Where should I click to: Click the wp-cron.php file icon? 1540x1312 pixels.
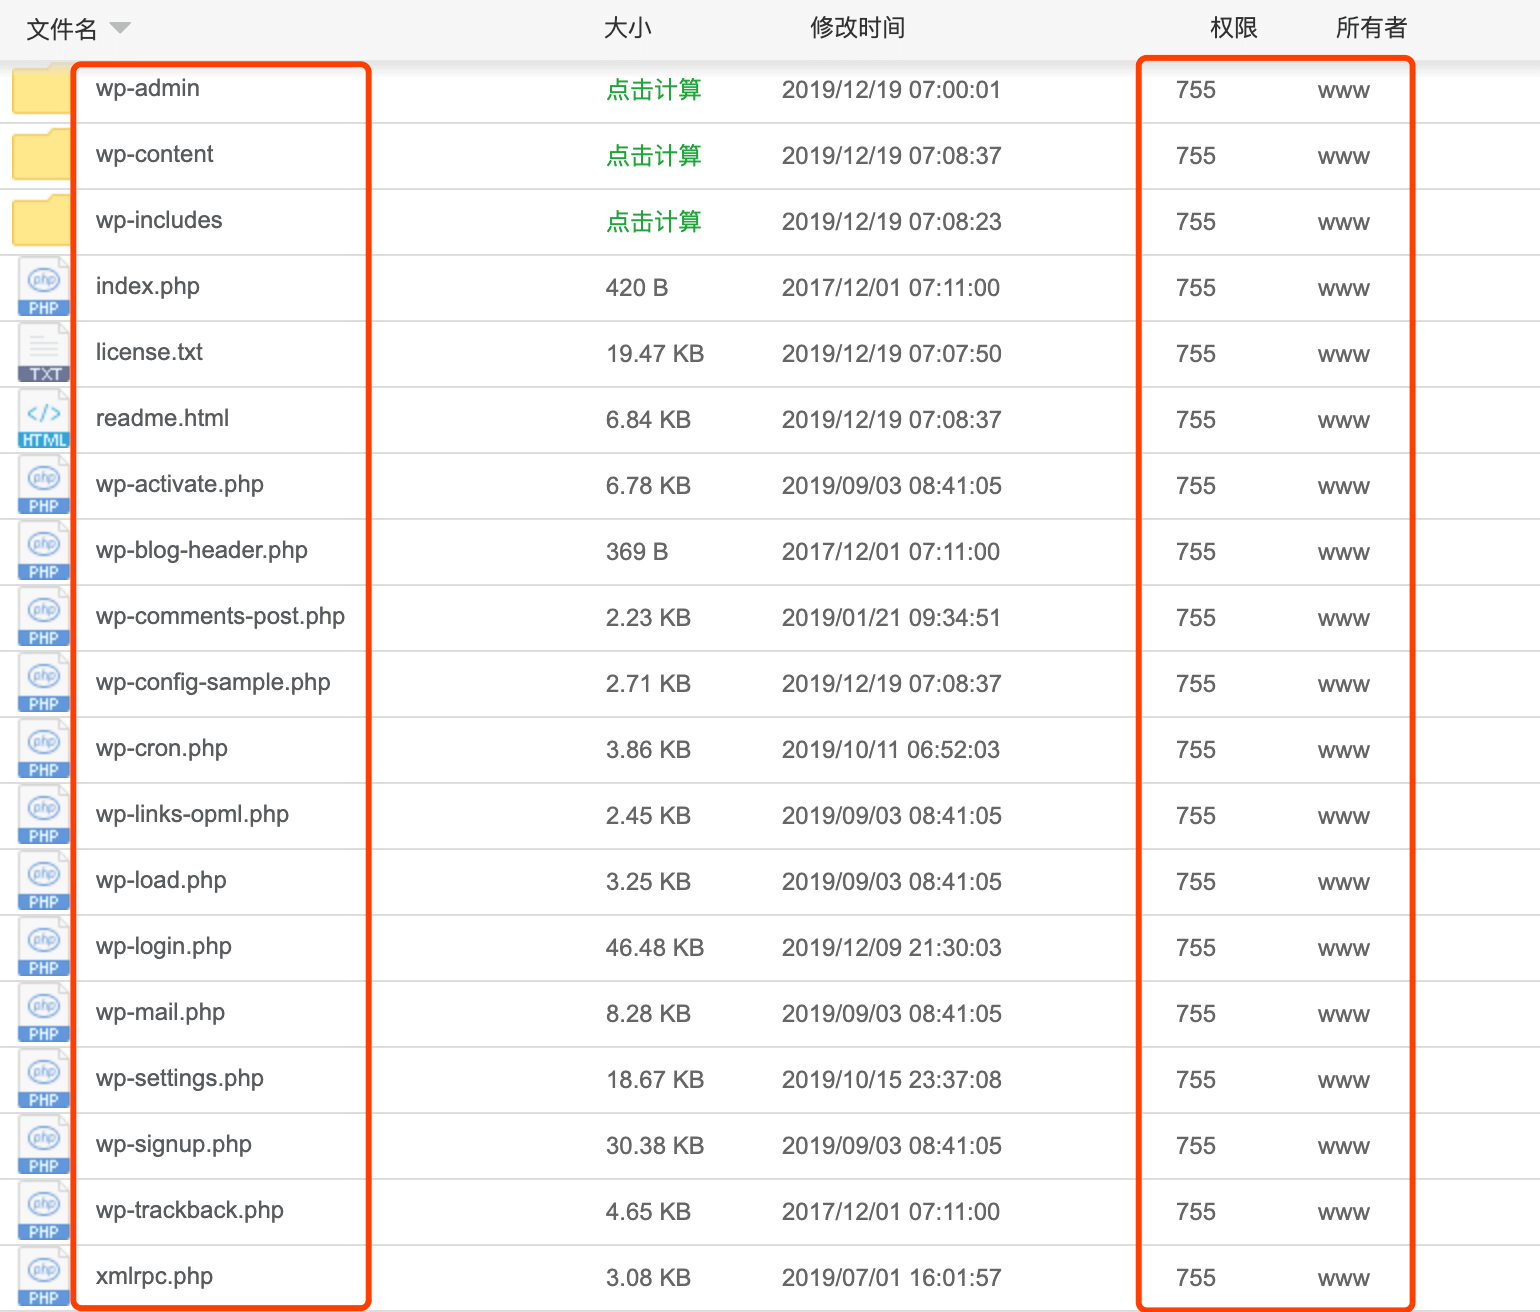tap(44, 750)
